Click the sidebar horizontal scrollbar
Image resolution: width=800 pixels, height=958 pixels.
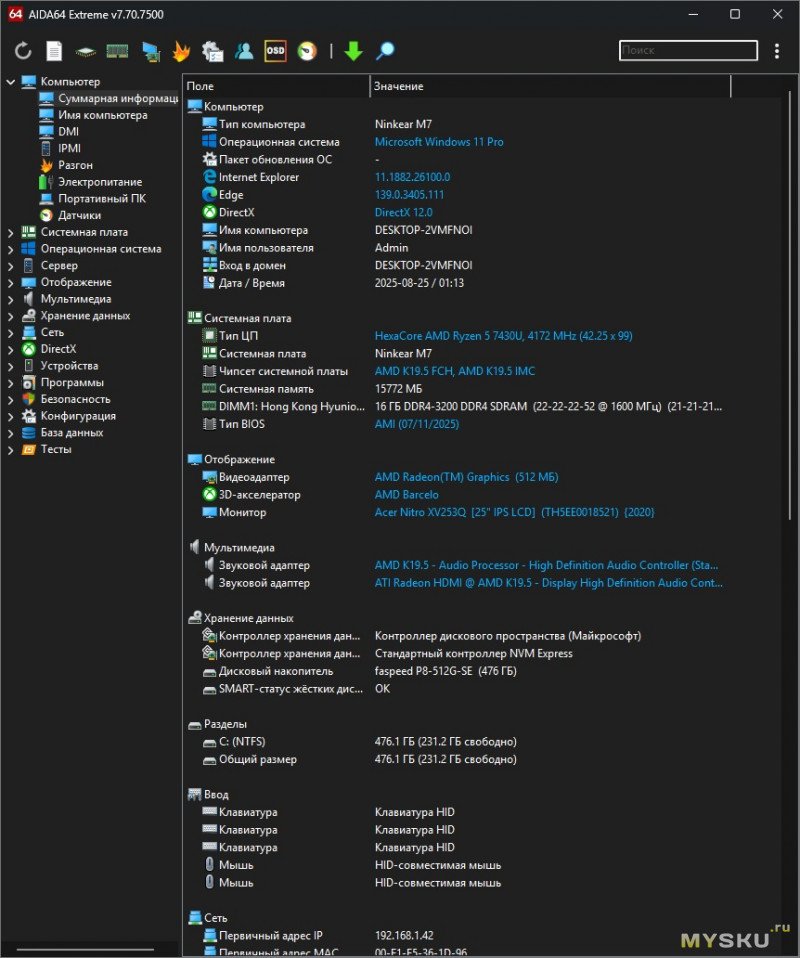86,949
